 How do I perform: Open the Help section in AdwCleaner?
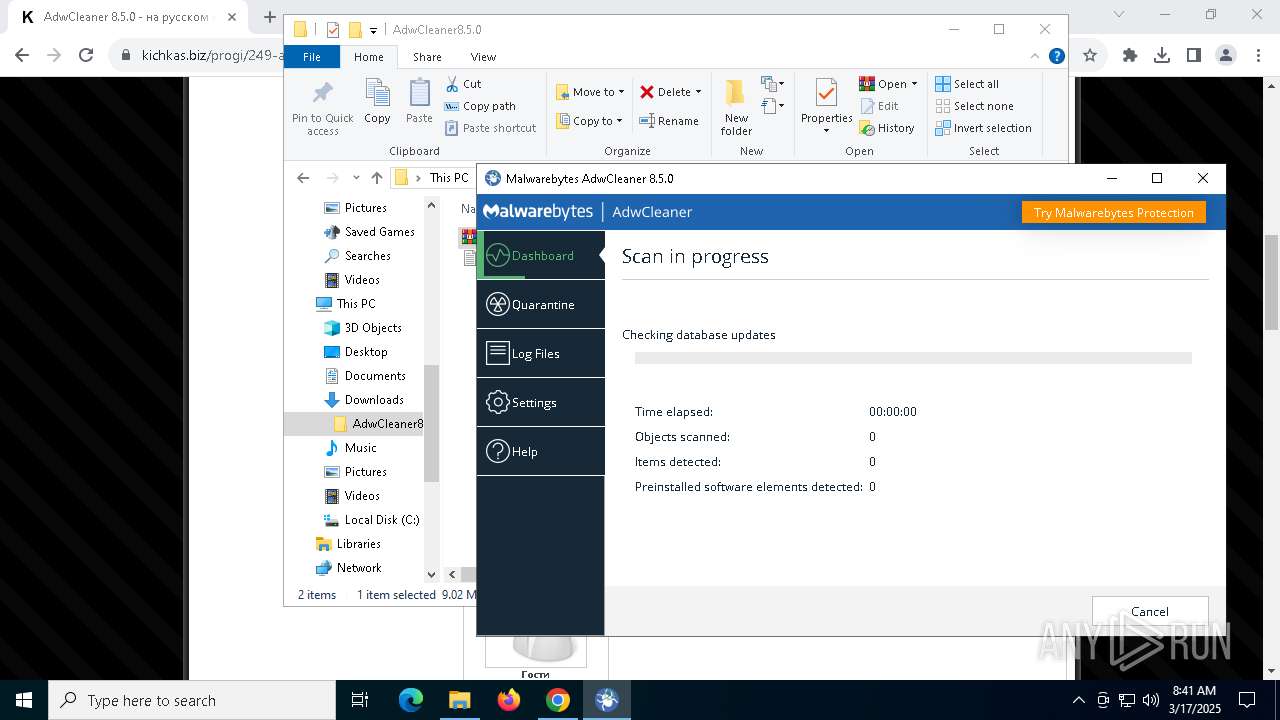click(541, 451)
